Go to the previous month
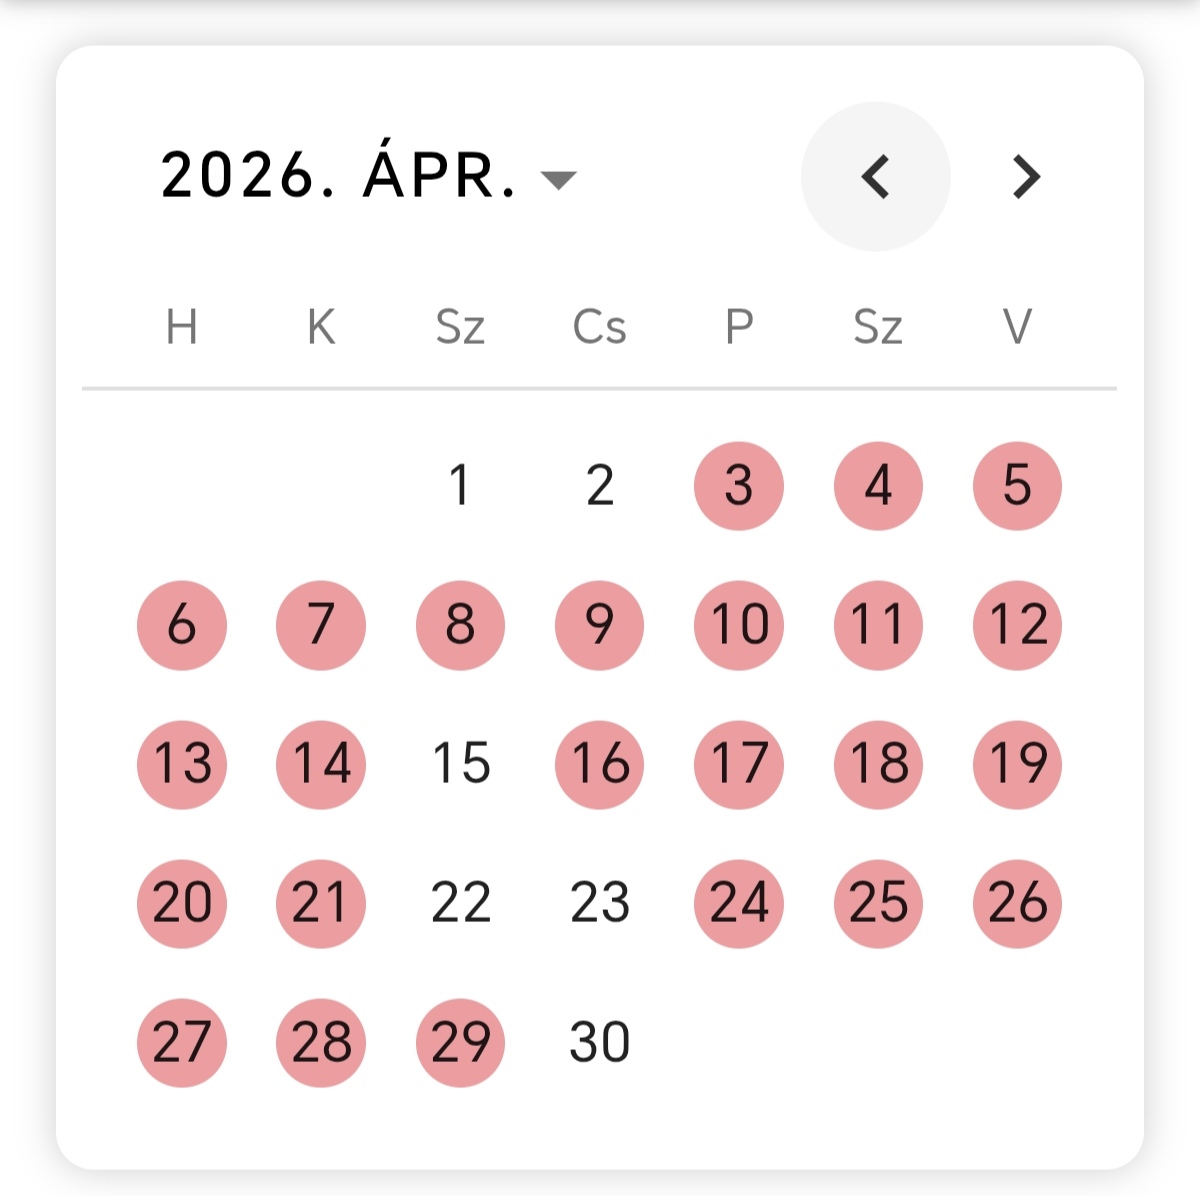This screenshot has width=1200, height=1196. [x=875, y=177]
